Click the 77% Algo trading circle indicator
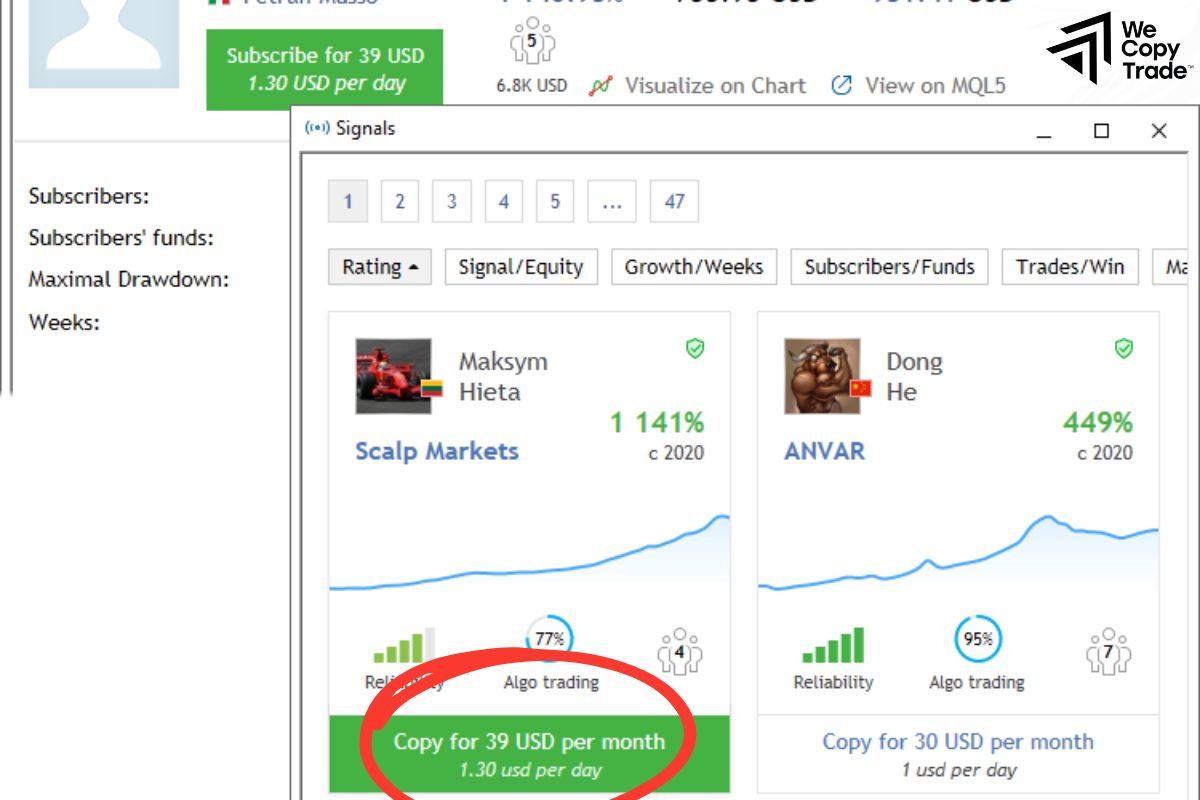This screenshot has width=1200, height=800. (549, 639)
